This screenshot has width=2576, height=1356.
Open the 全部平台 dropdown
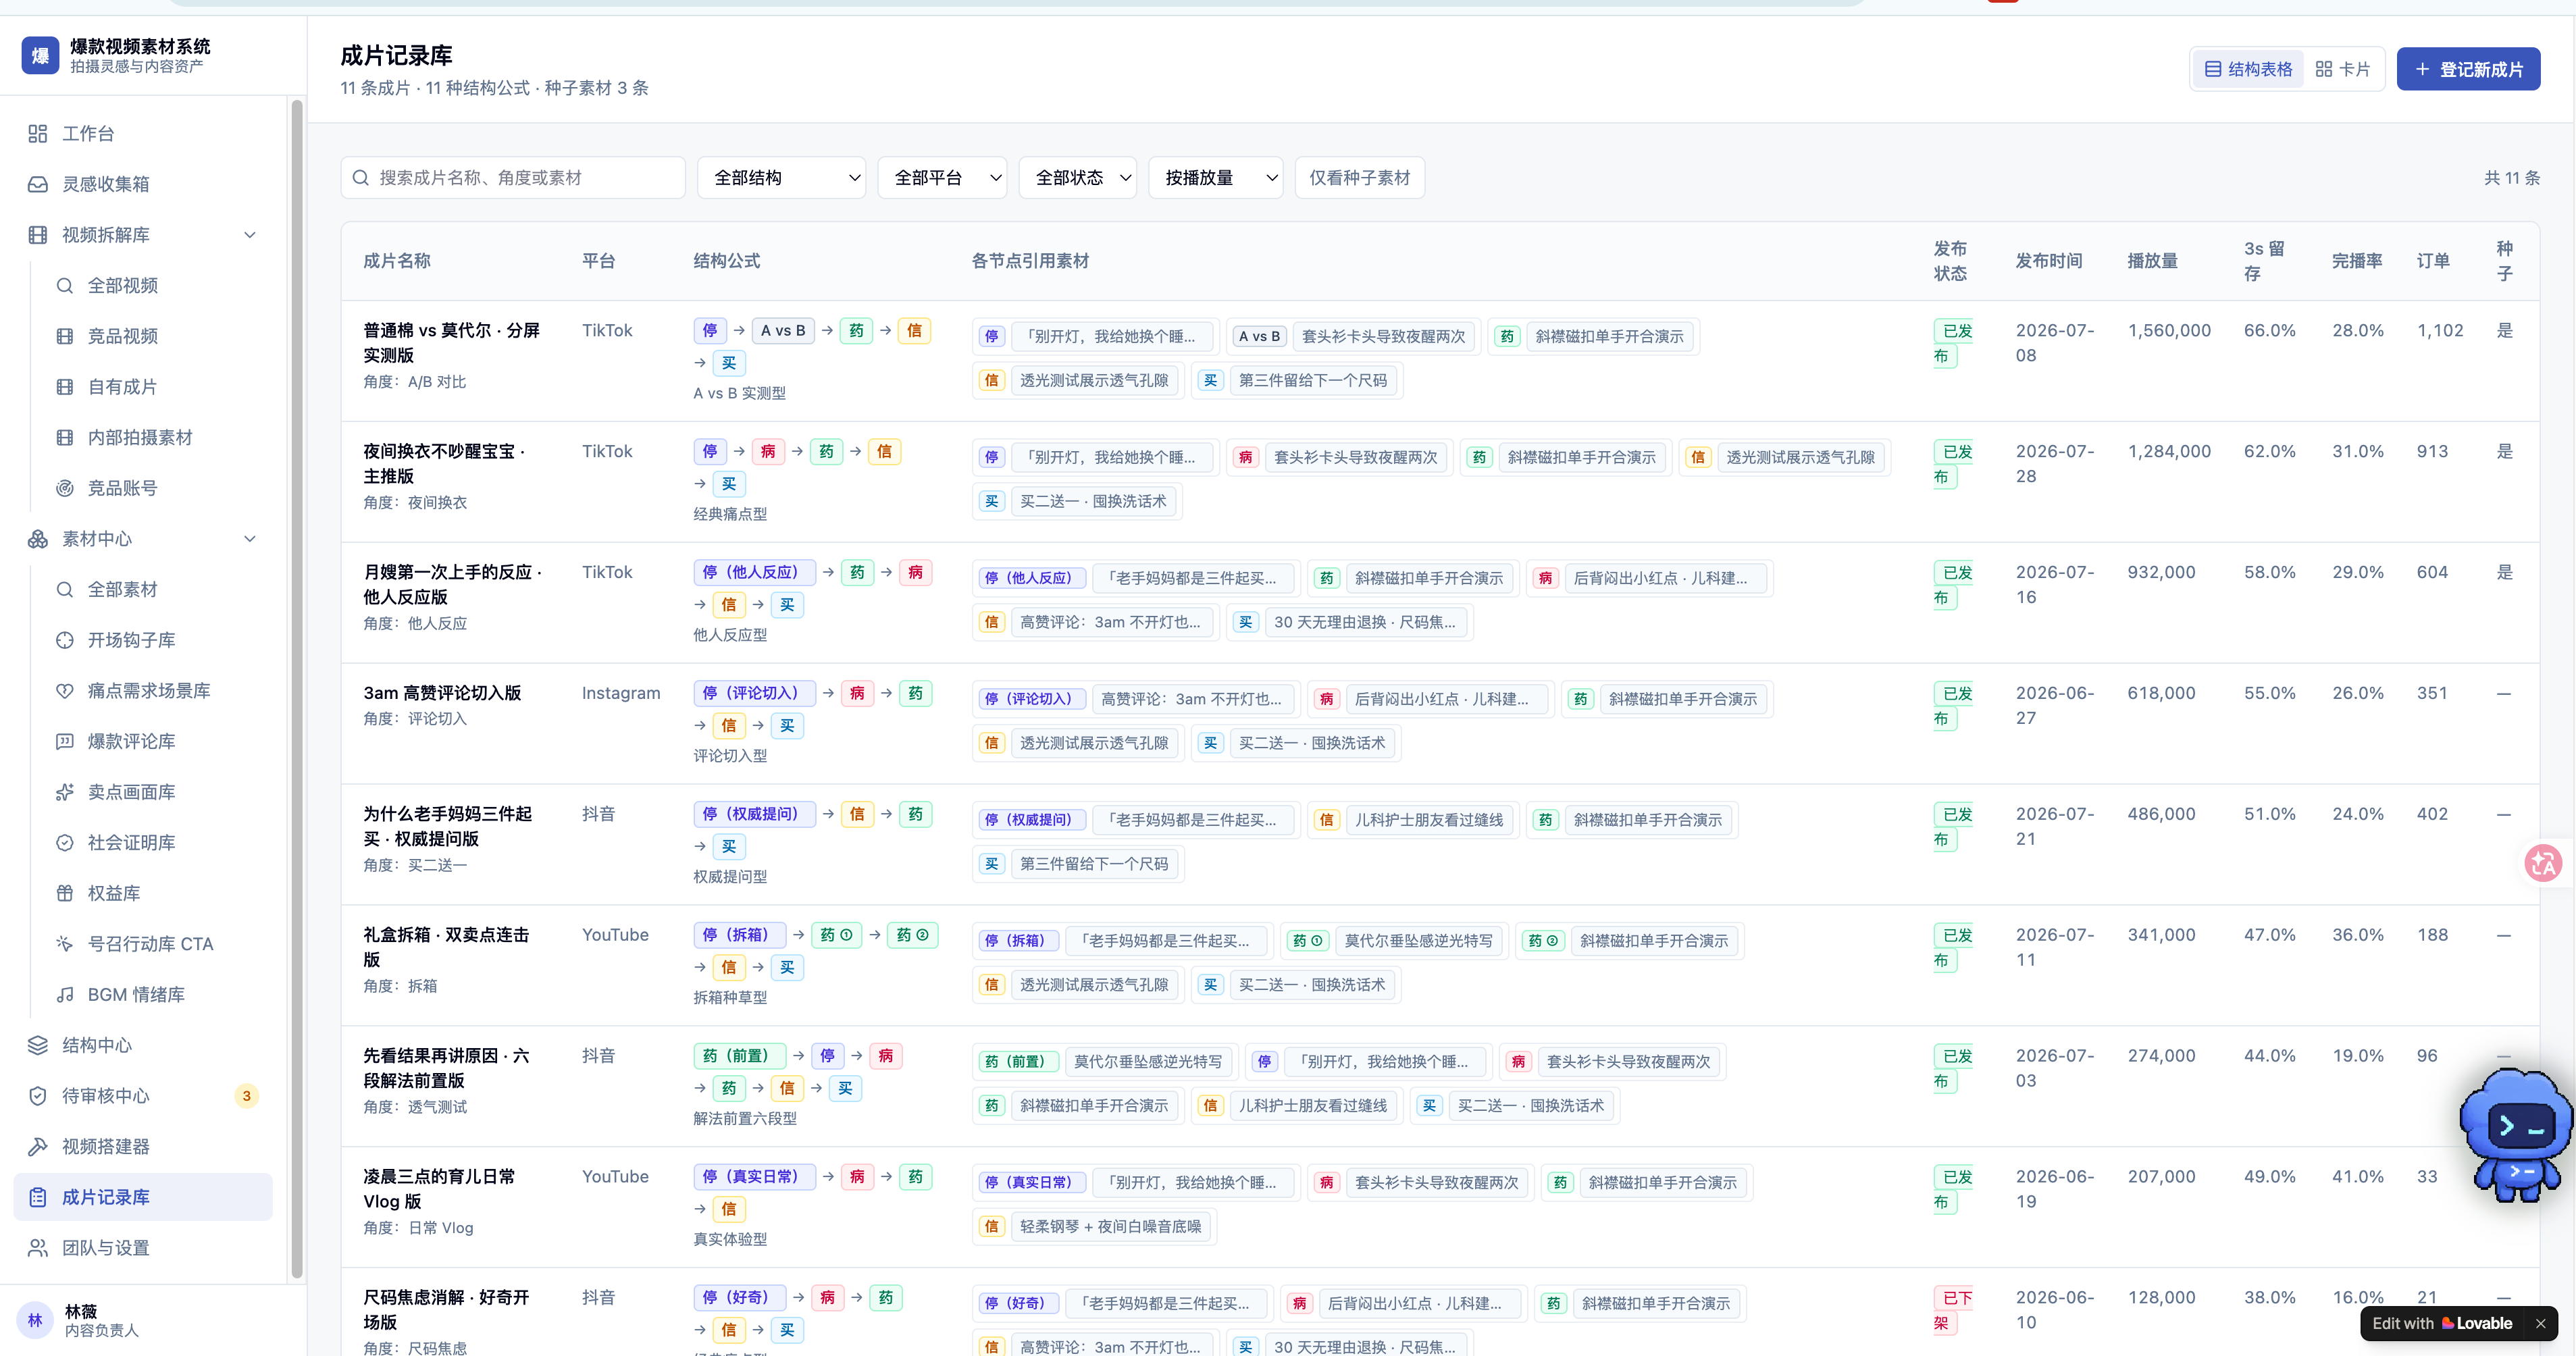point(943,178)
